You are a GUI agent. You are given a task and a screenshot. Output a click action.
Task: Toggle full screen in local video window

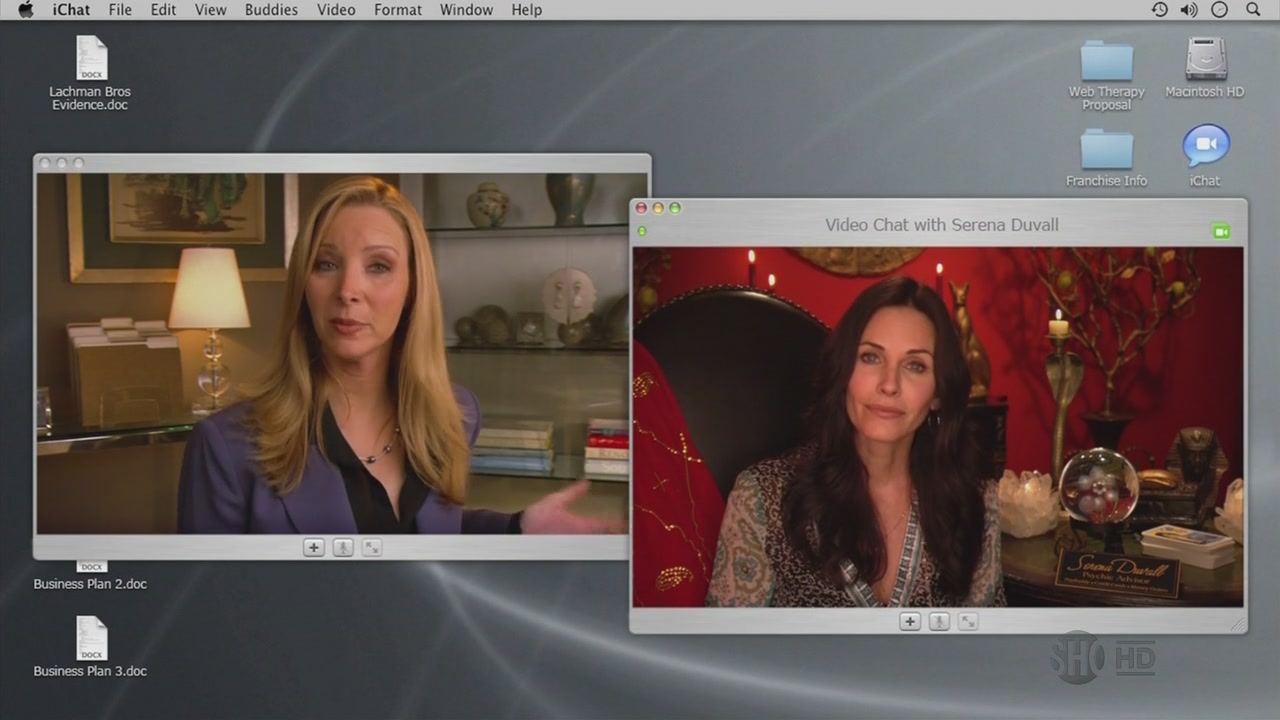[x=372, y=547]
